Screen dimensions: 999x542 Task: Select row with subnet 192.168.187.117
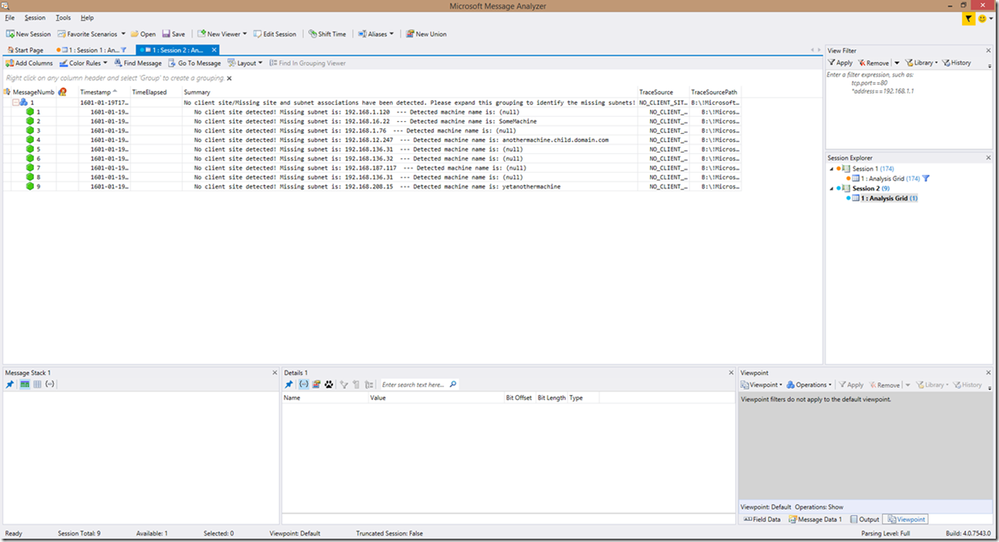(x=372, y=168)
